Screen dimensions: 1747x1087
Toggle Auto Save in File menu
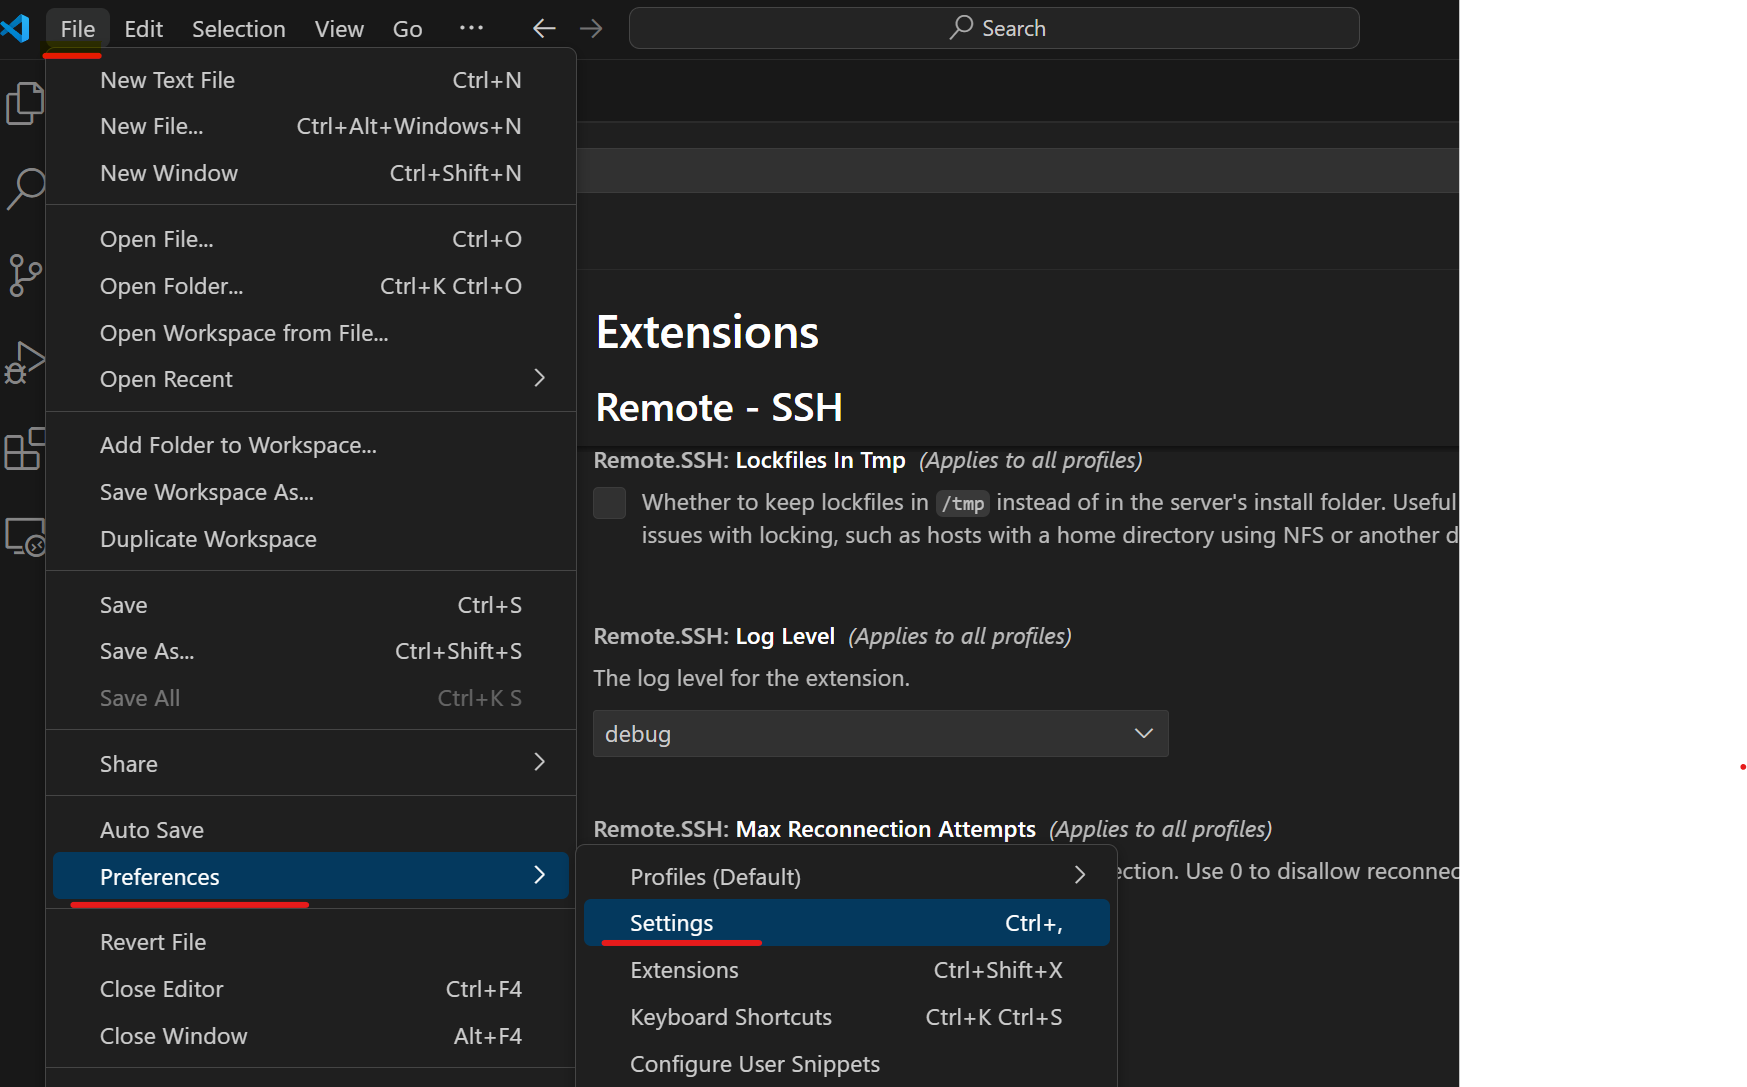point(152,829)
